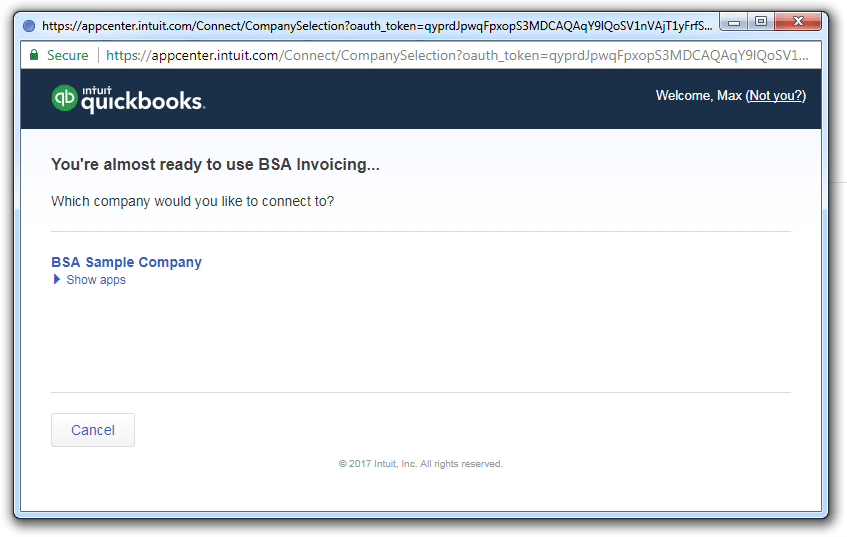Screen dimensions: 847x537
Task: Click the window title bar URL text
Action: pyautogui.click(x=377, y=25)
